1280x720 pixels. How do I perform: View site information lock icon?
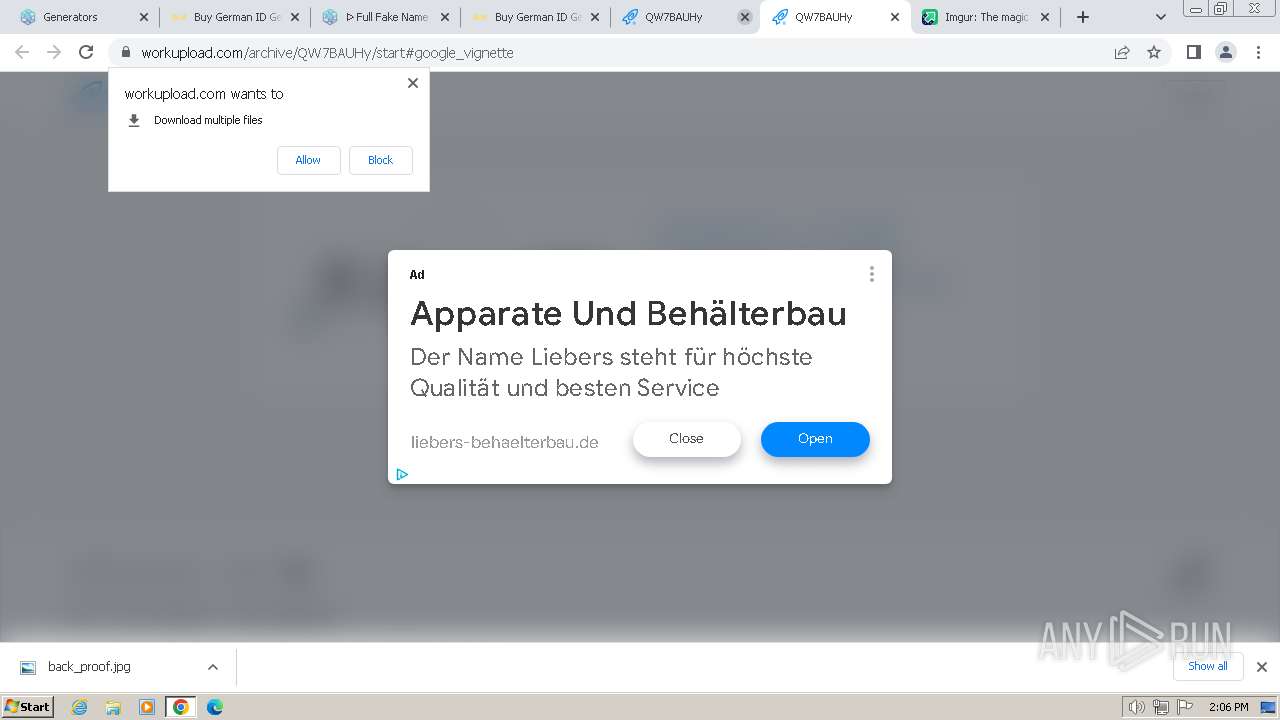[x=125, y=52]
